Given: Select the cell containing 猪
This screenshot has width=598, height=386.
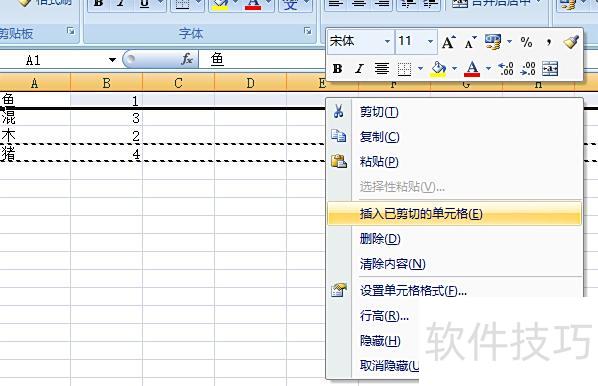Looking at the screenshot, I should pos(35,153).
